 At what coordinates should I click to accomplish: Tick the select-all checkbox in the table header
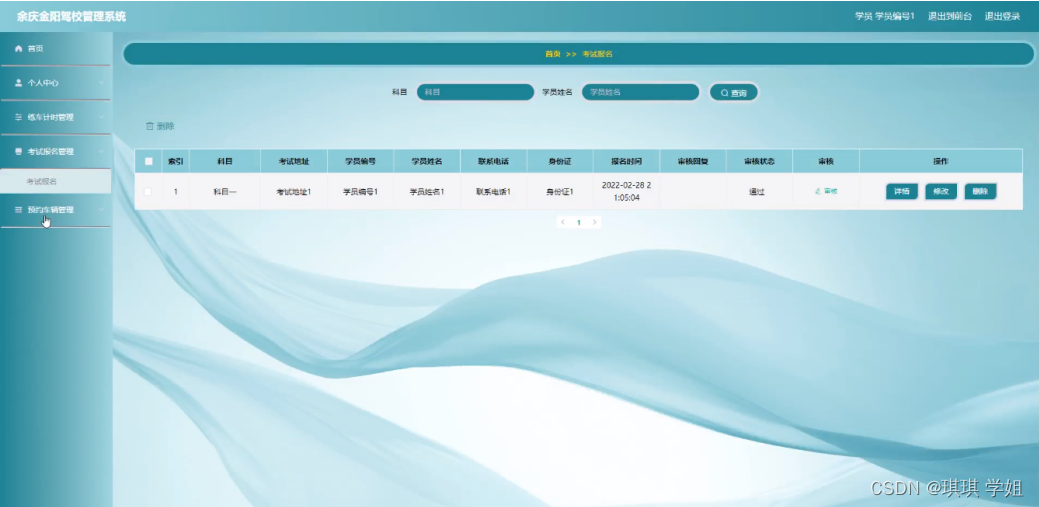tap(148, 161)
